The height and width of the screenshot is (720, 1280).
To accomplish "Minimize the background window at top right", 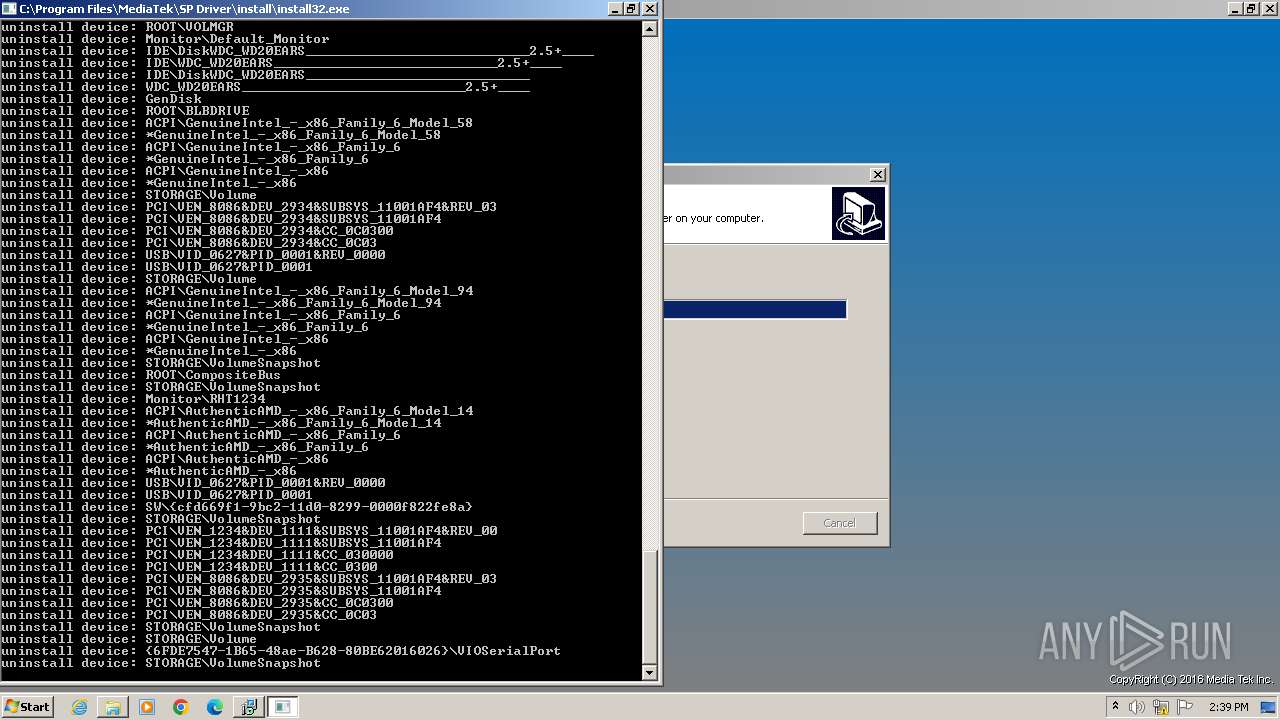I will pyautogui.click(x=1235, y=8).
